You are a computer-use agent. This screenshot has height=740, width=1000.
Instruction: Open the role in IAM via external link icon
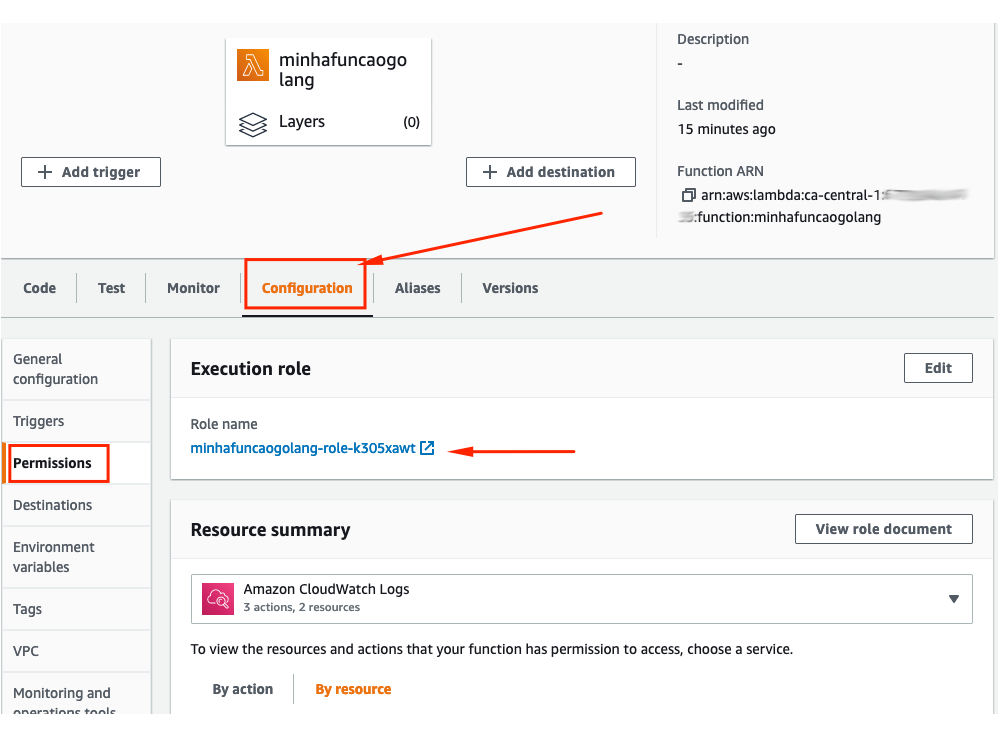click(x=428, y=448)
